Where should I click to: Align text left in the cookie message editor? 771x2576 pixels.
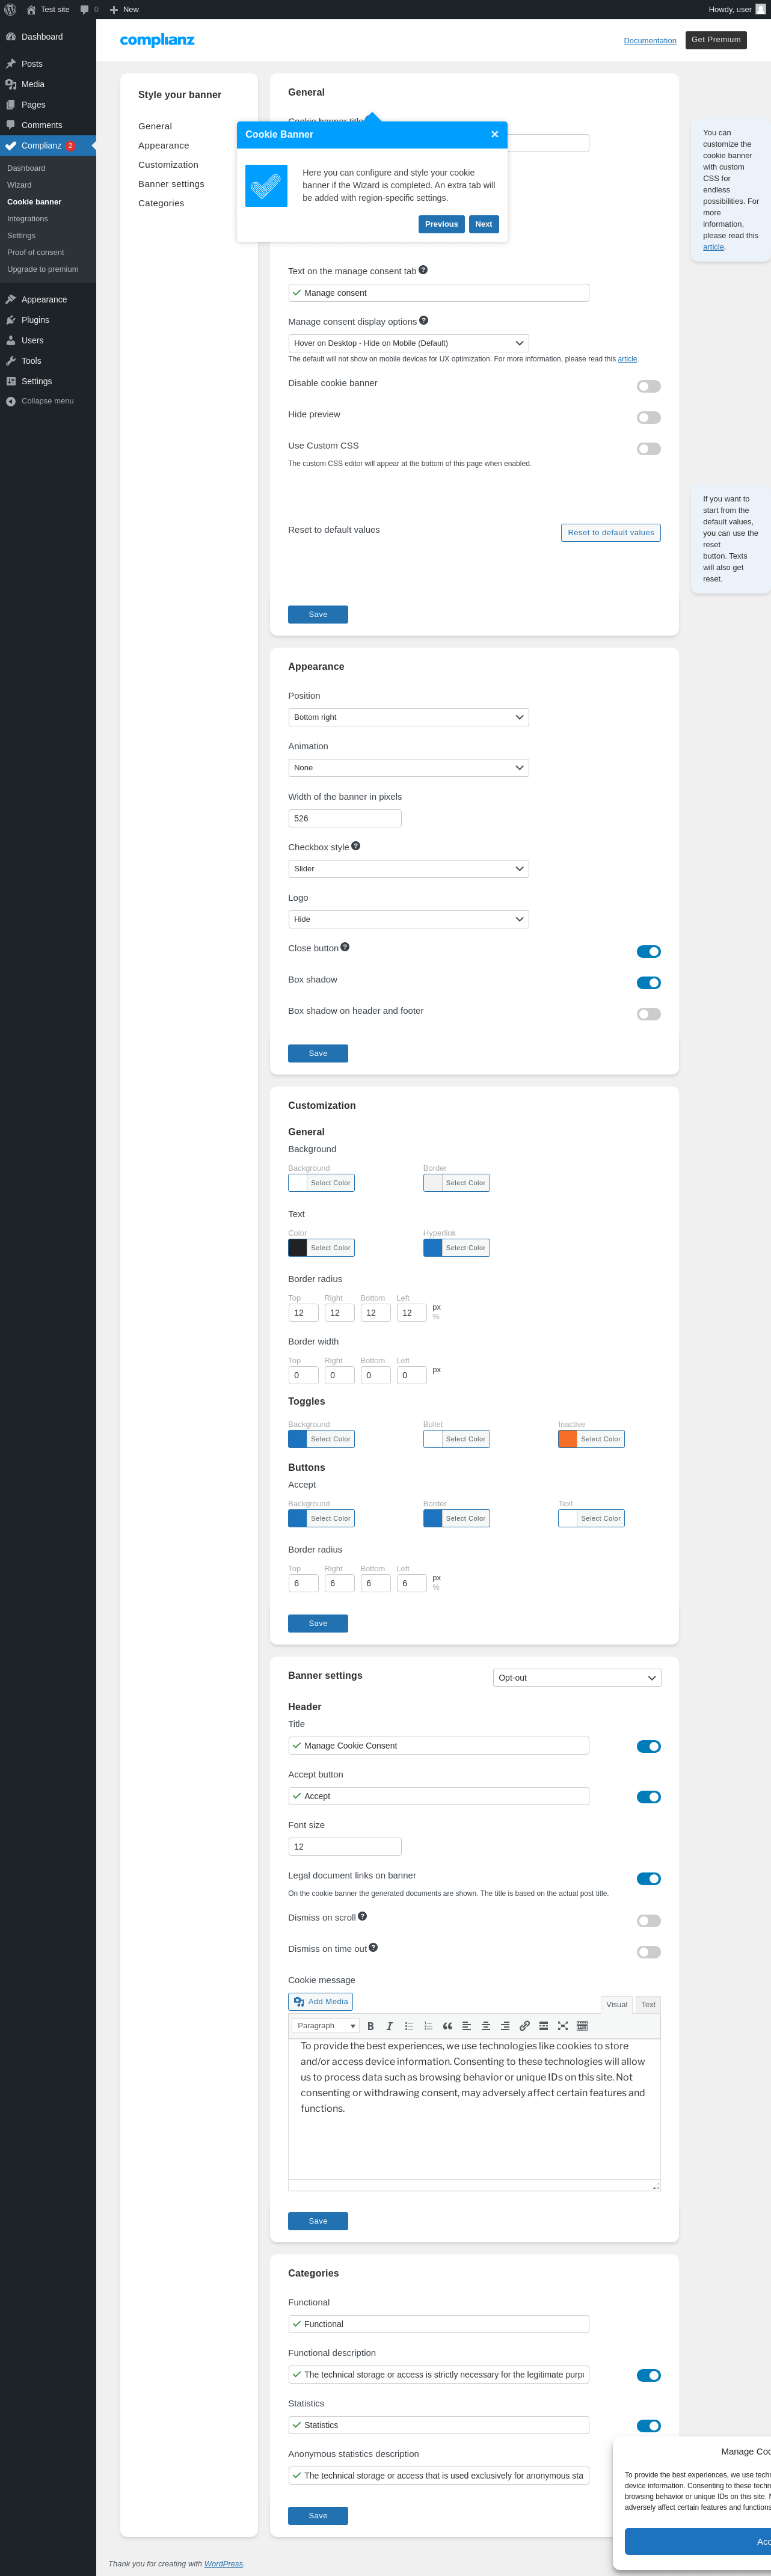[x=466, y=2025]
